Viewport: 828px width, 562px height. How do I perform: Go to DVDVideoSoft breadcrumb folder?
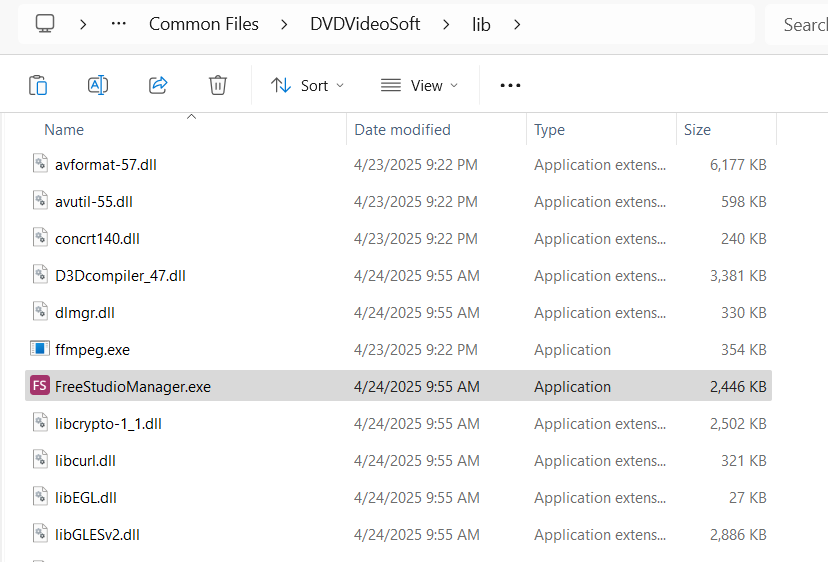coord(365,24)
